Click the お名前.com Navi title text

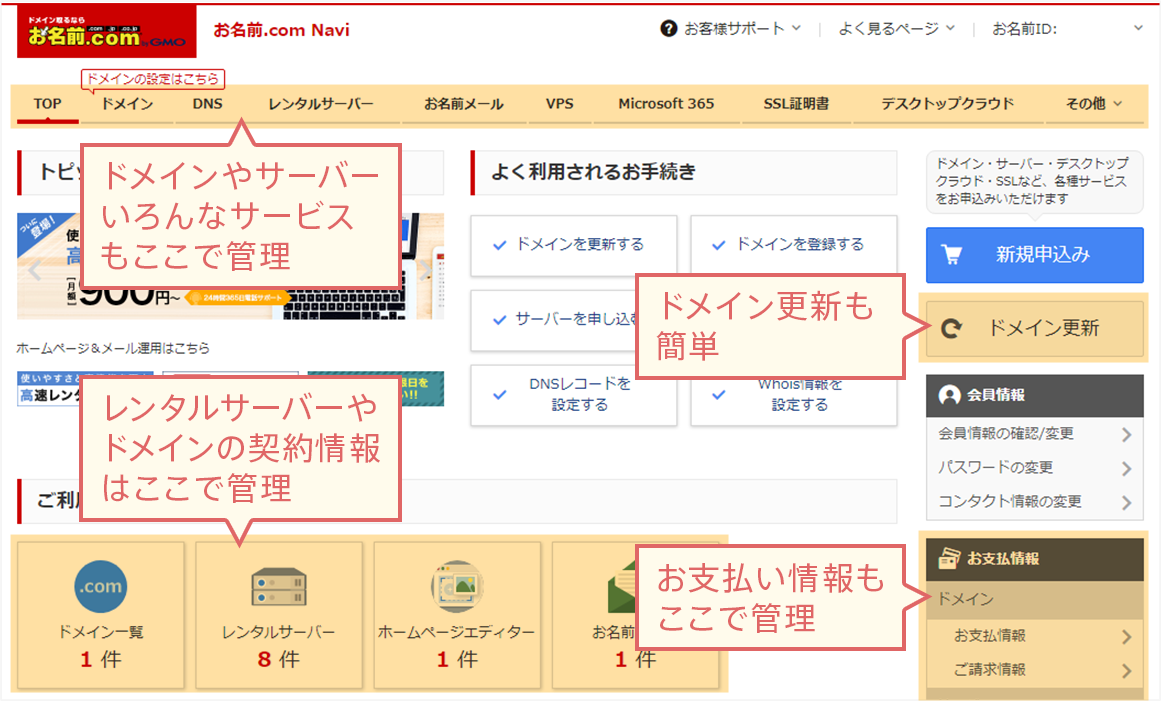click(x=281, y=30)
